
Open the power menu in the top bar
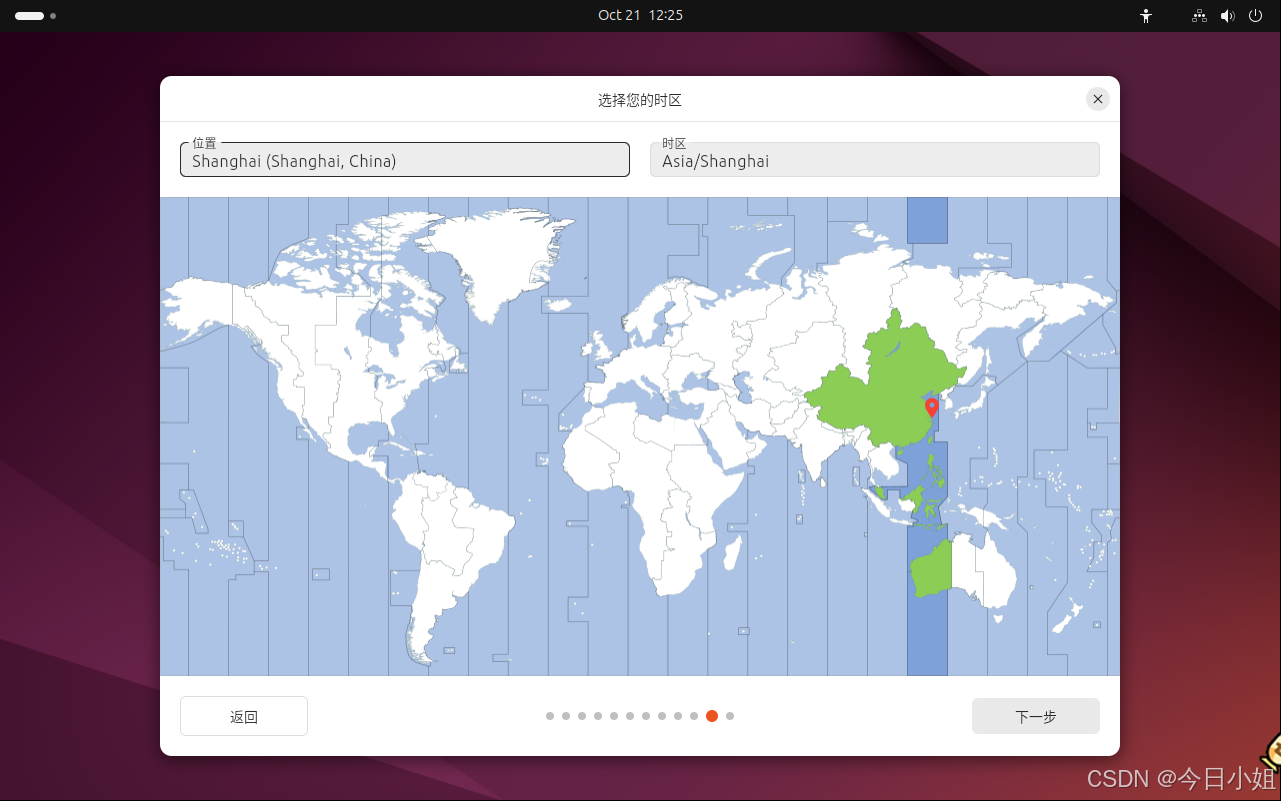1255,16
